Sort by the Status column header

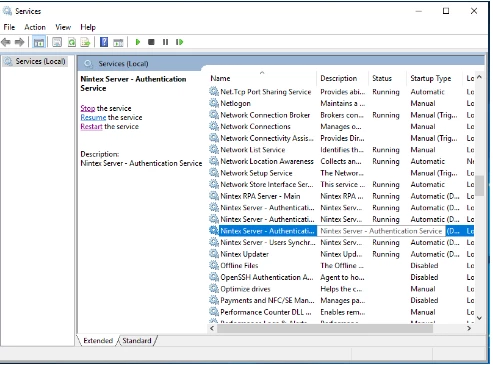point(388,78)
